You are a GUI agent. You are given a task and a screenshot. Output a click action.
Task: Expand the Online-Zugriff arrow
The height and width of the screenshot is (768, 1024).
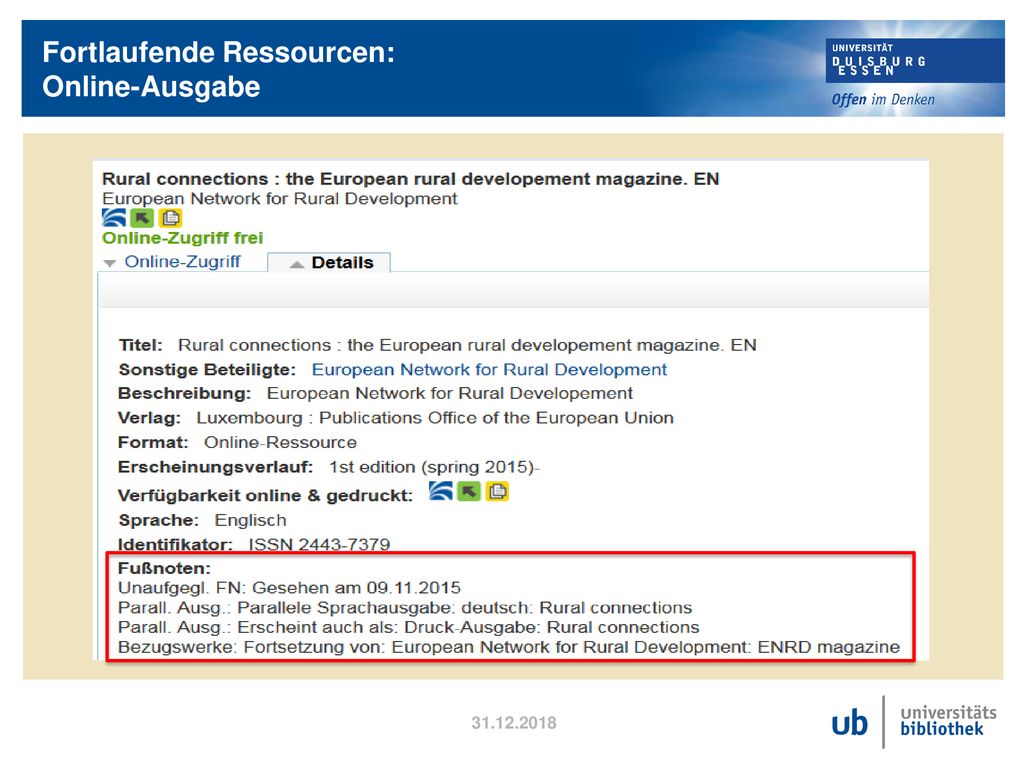pos(110,263)
